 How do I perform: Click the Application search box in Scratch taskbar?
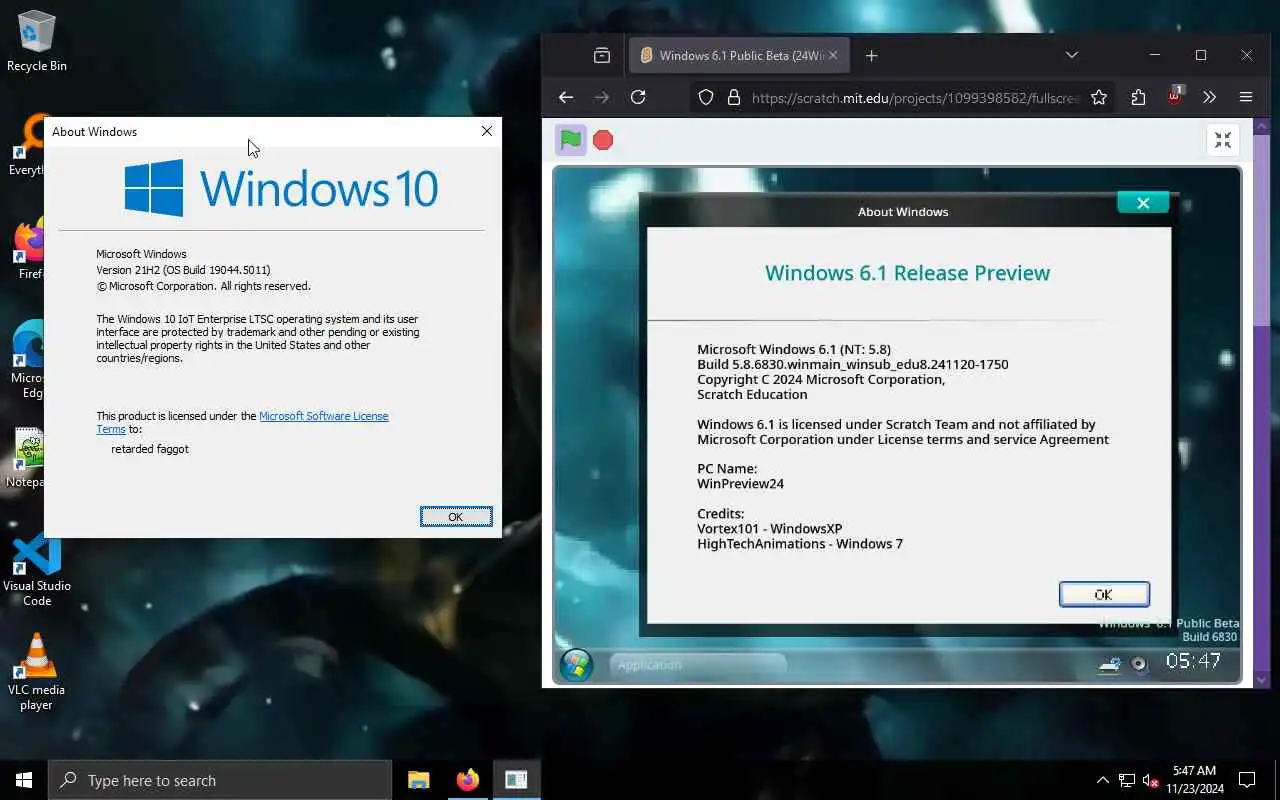click(x=697, y=665)
